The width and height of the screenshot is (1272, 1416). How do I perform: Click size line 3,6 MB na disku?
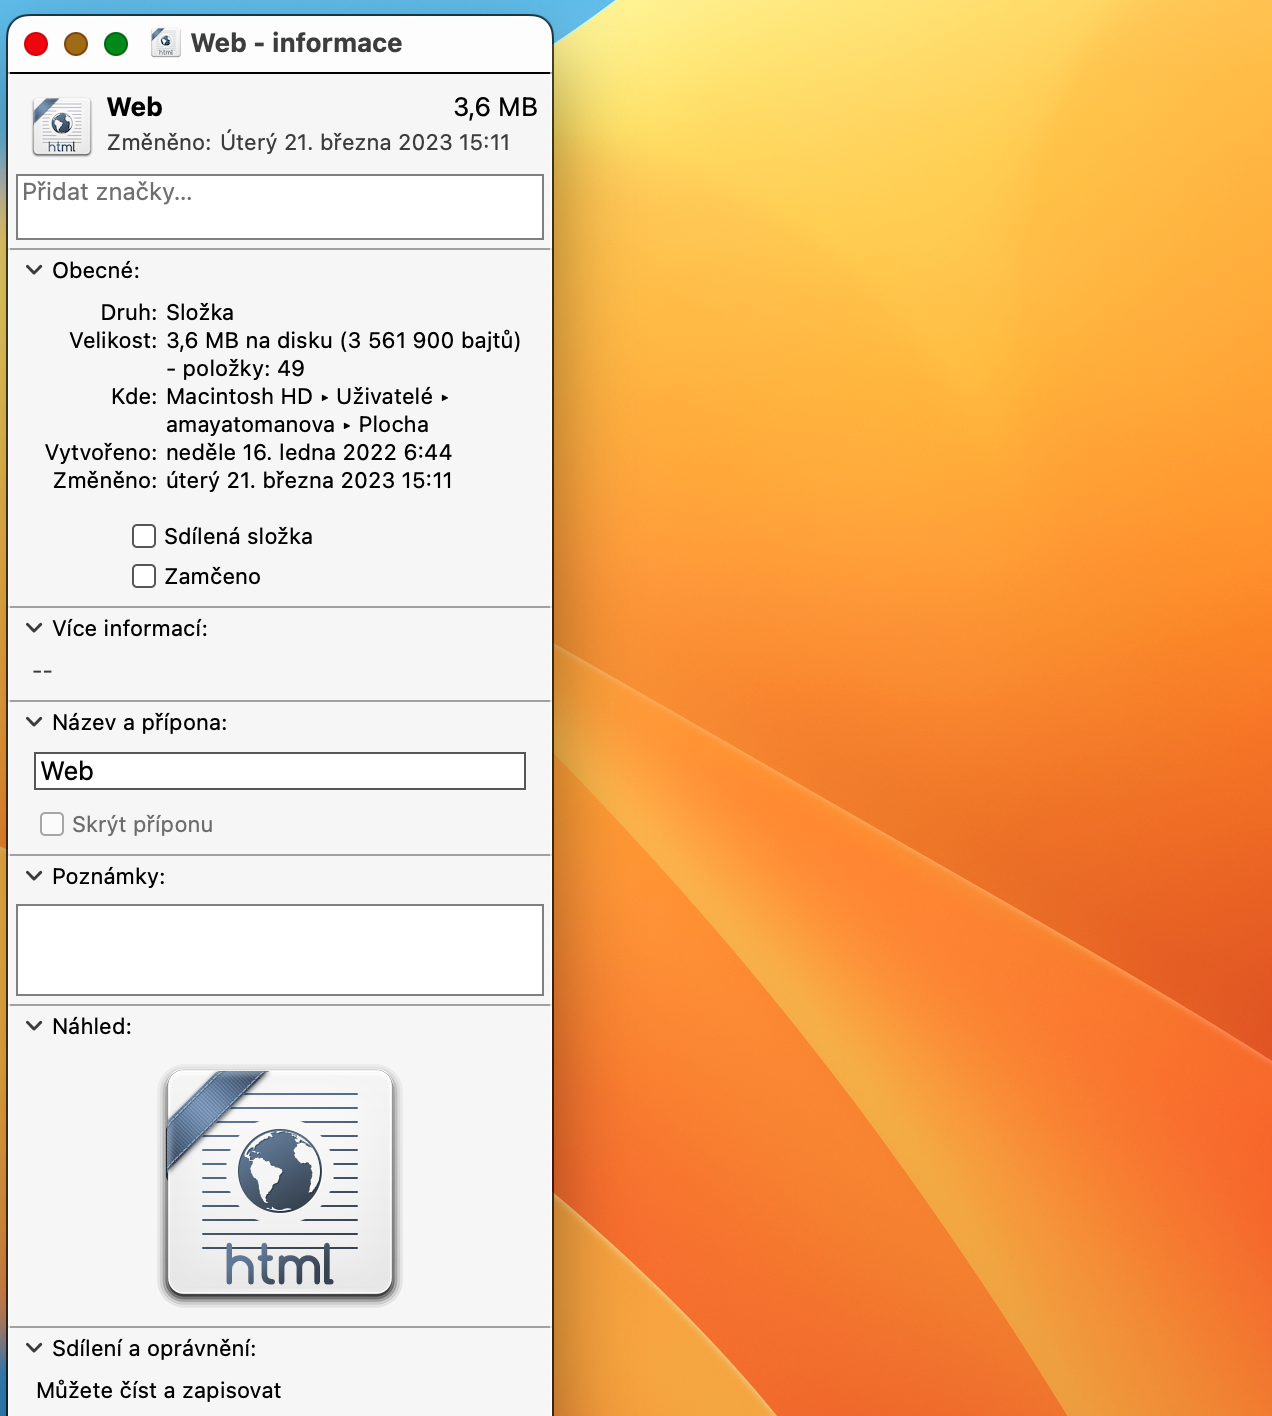(x=343, y=340)
